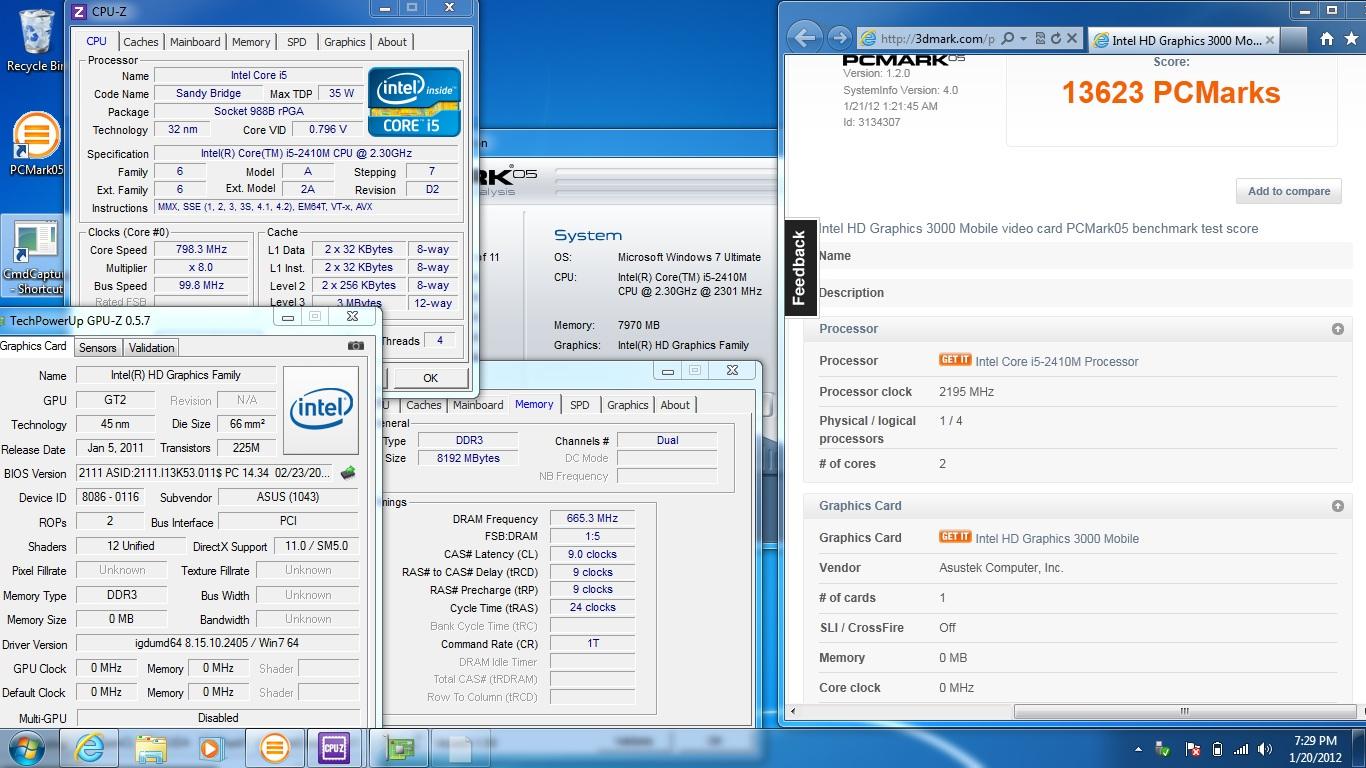Click the Intel Core i5 badge in CPU-Z

click(x=414, y=102)
